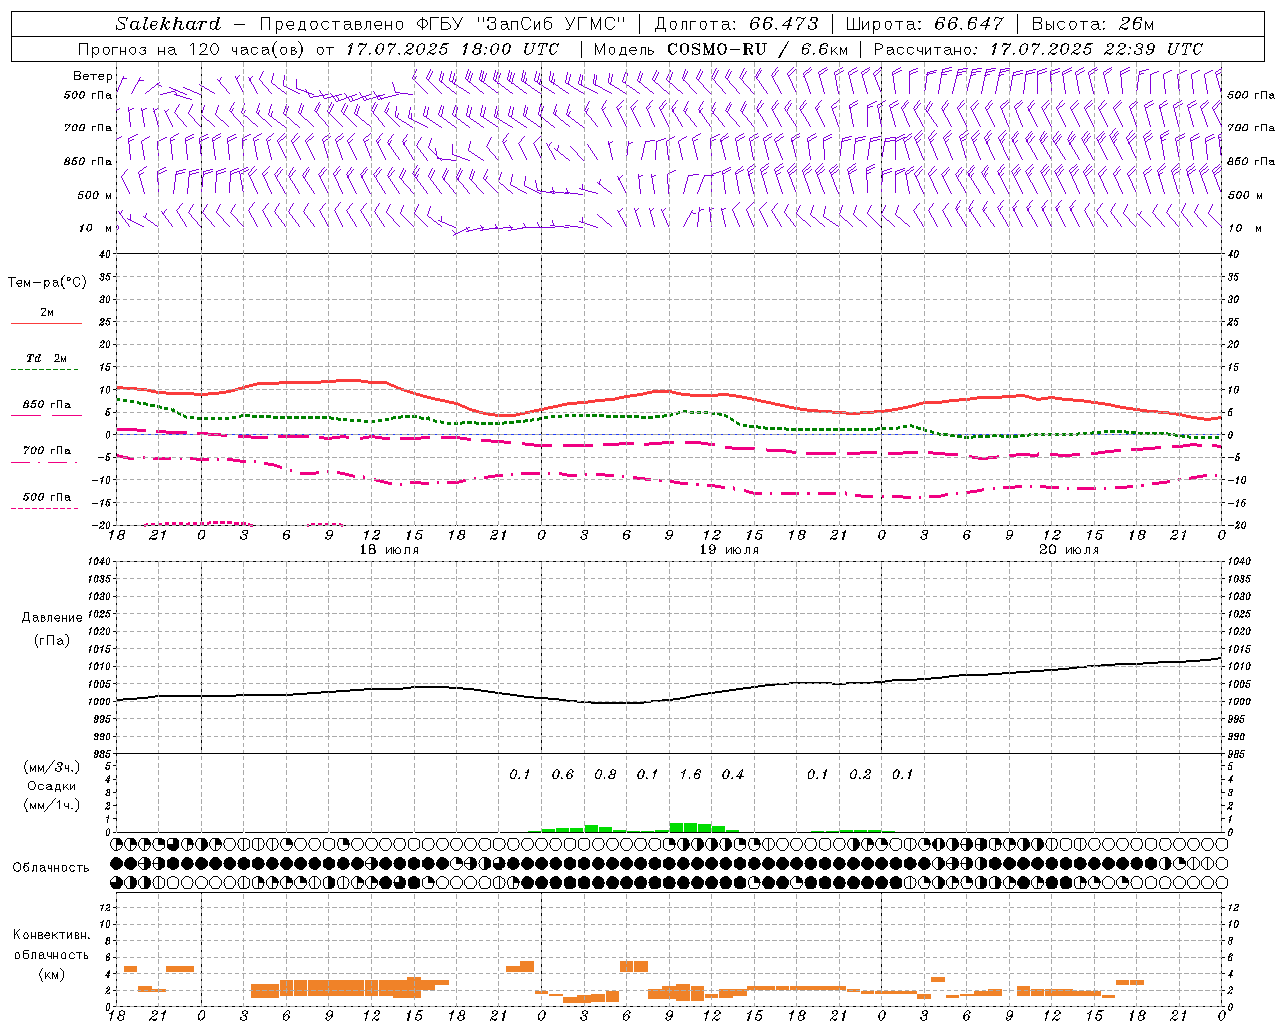Click the '20 июля' date label
The width and height of the screenshot is (1280, 1024).
tap(1069, 550)
